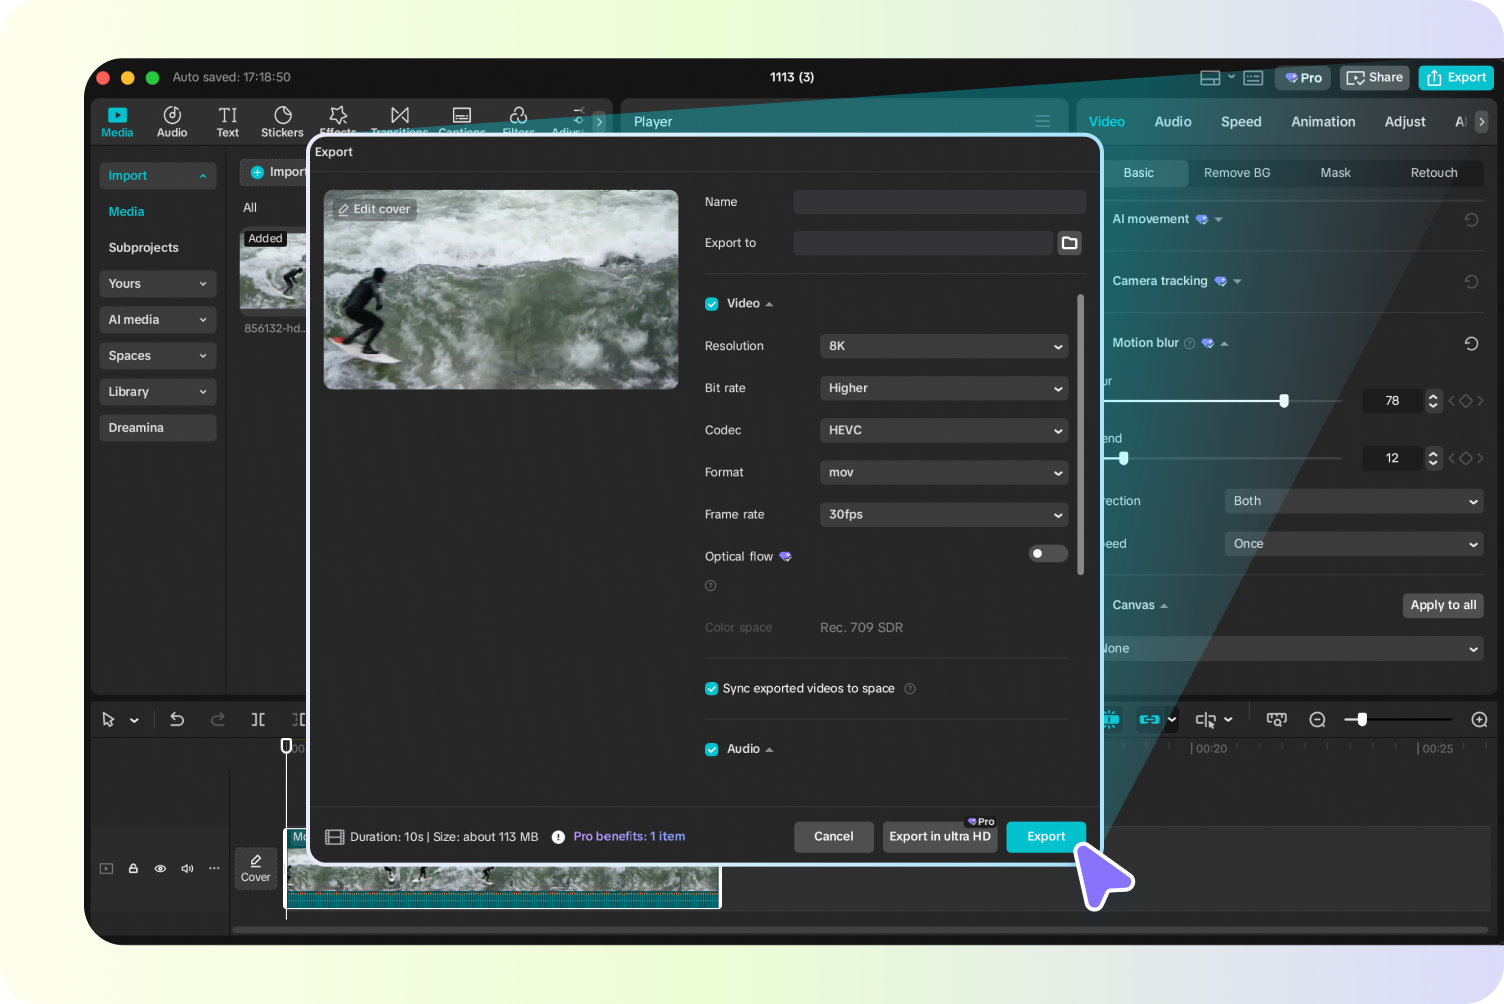Select the split tool above the timeline

(257, 719)
